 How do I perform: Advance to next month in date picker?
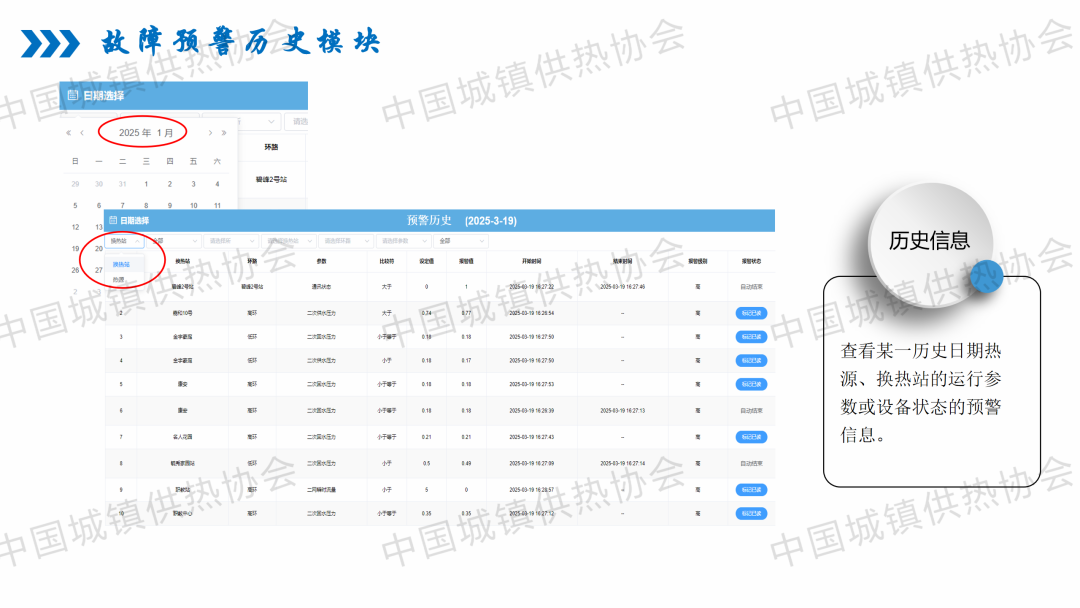(x=210, y=133)
